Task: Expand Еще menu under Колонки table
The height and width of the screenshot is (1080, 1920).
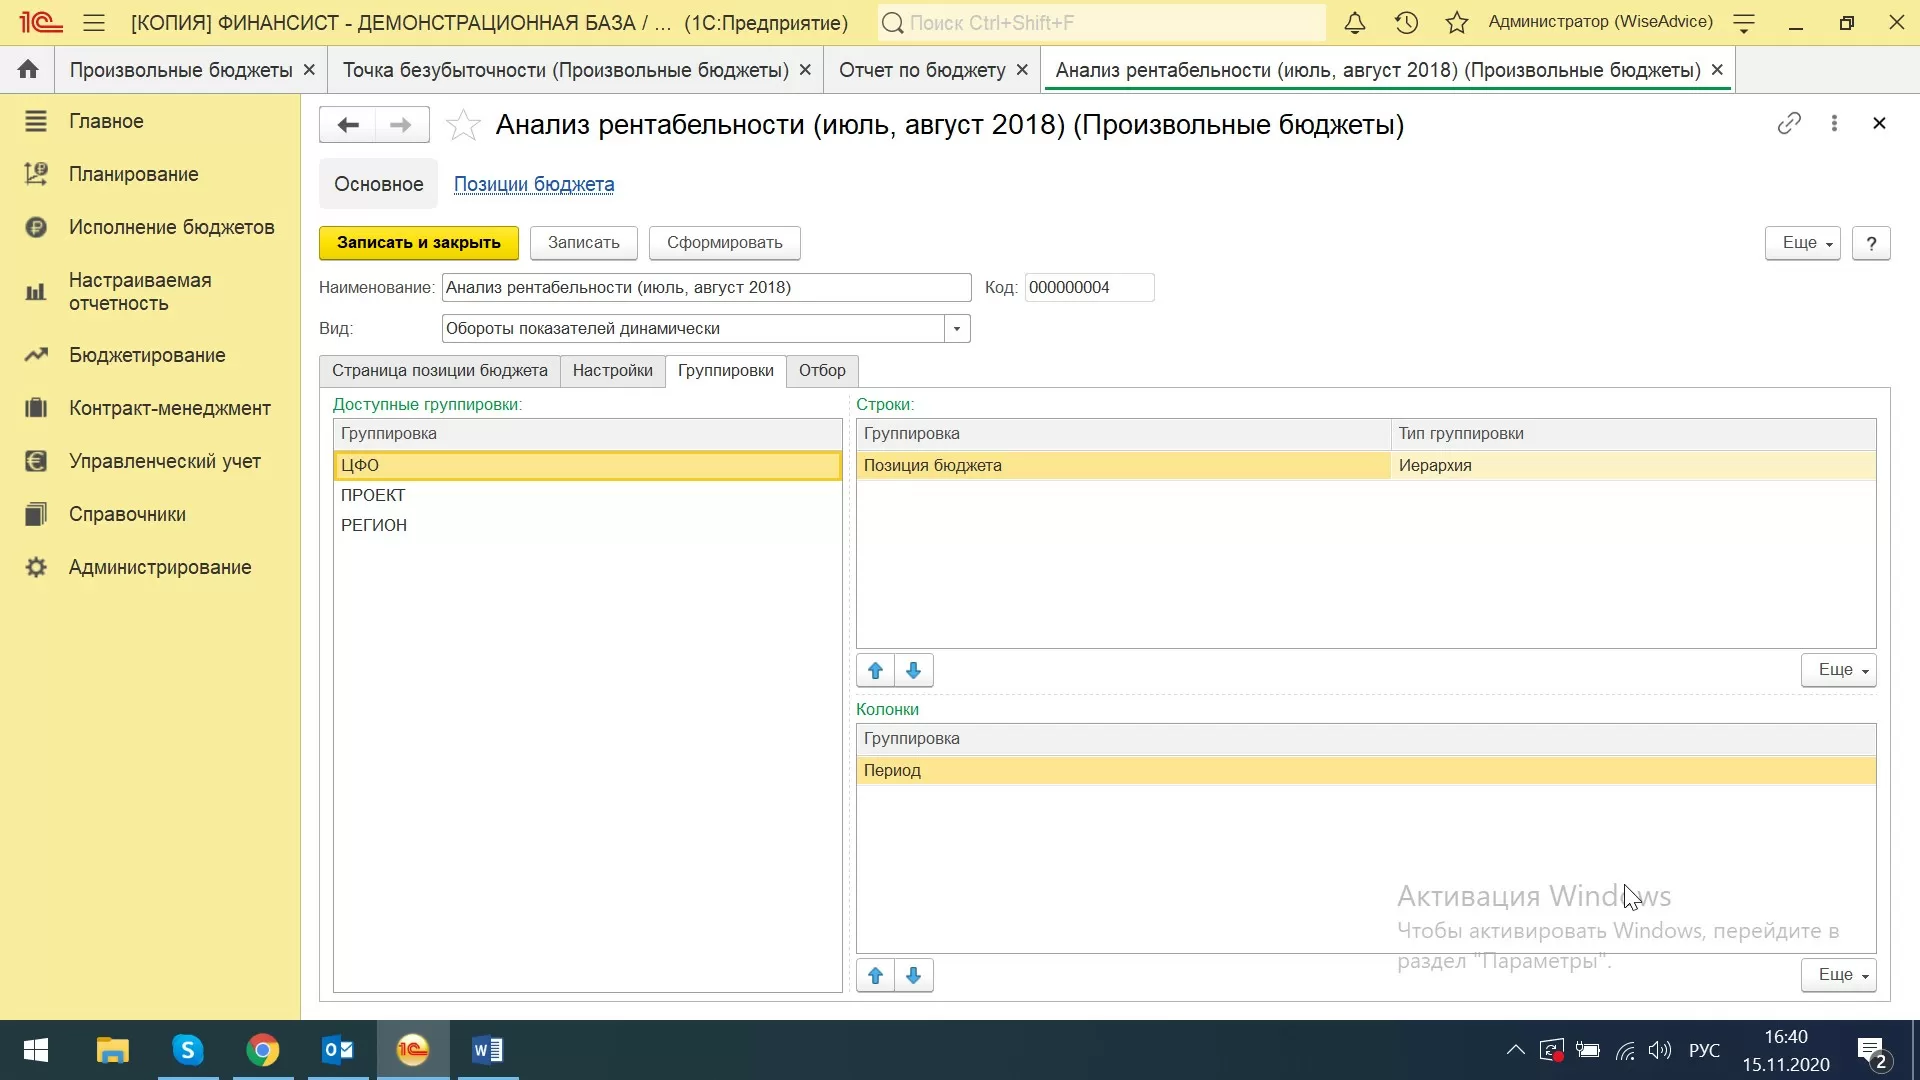Action: pyautogui.click(x=1838, y=975)
